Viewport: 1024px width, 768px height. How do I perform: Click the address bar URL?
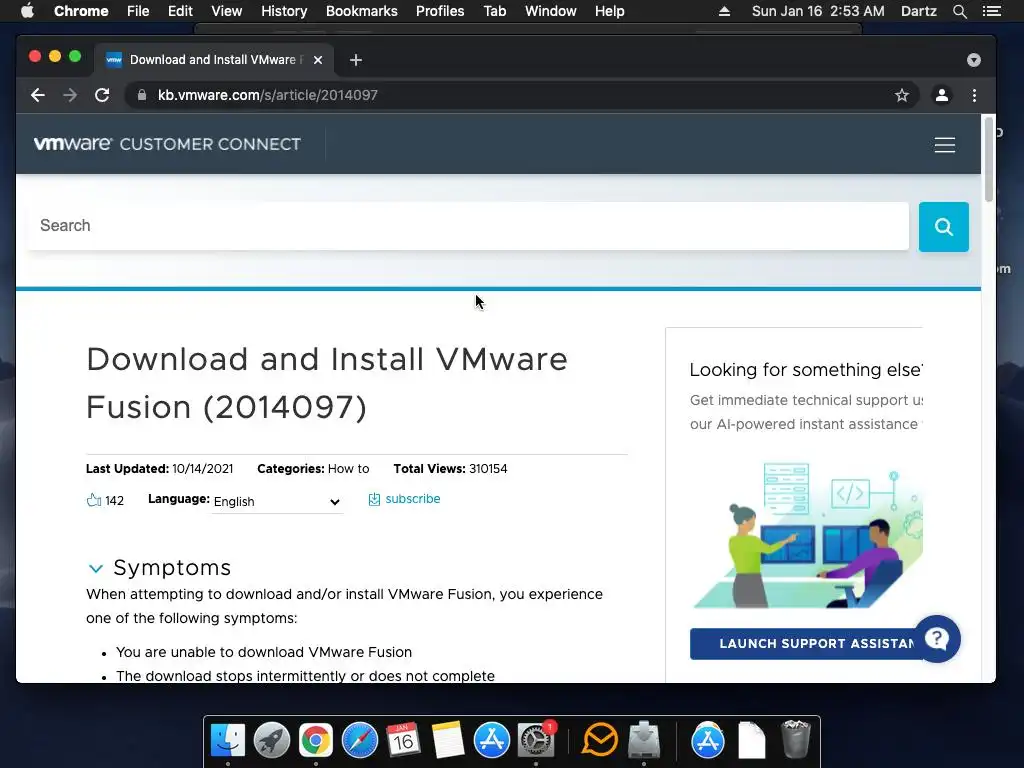pyautogui.click(x=268, y=95)
